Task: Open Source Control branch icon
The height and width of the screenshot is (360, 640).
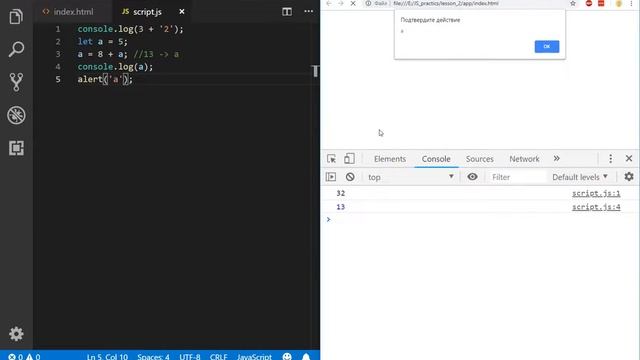Action: point(16,82)
